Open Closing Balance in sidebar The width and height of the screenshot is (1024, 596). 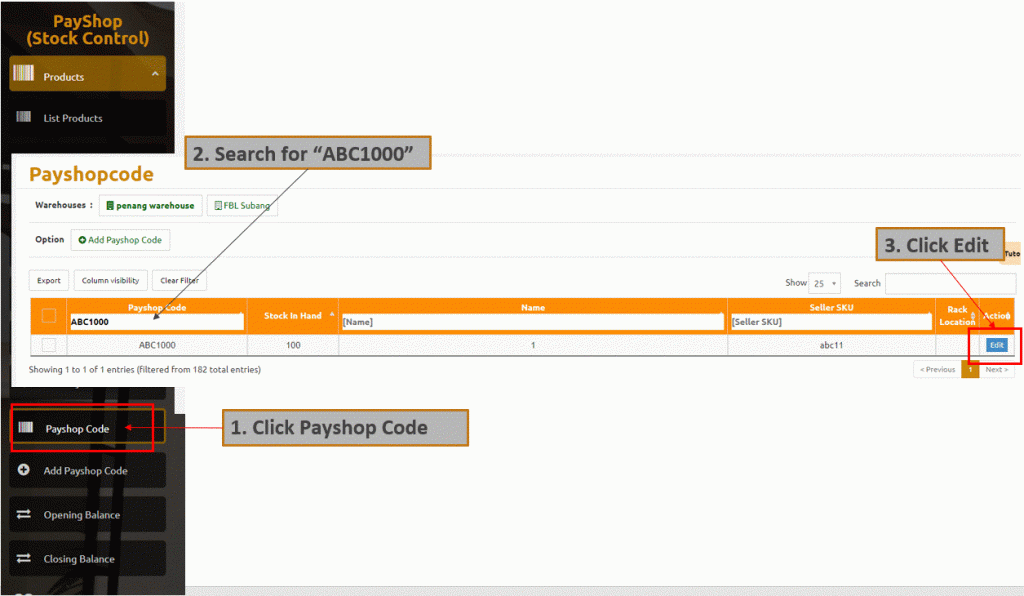tap(88, 559)
